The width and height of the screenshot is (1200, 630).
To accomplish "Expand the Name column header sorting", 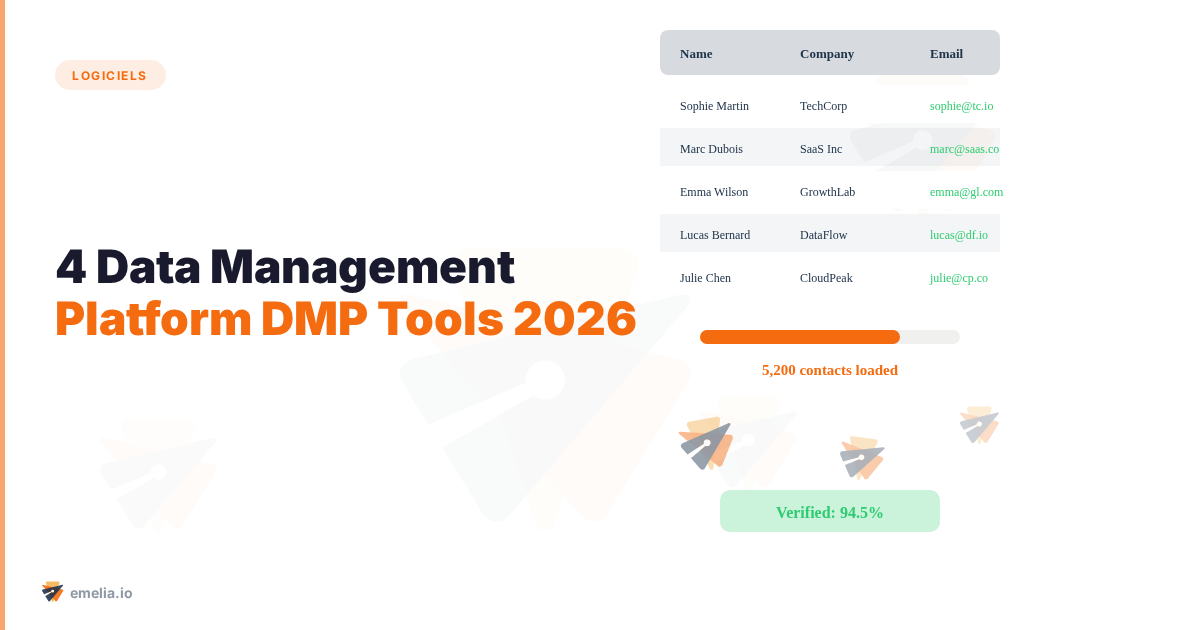I will pyautogui.click(x=696, y=53).
